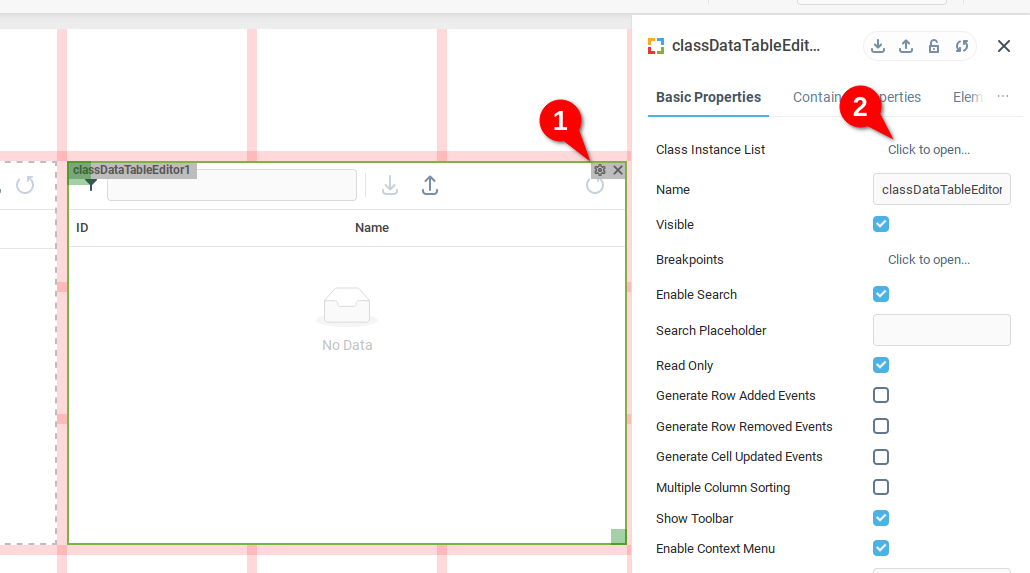Click the properties panel upload icon
1030x573 pixels.
tap(906, 46)
